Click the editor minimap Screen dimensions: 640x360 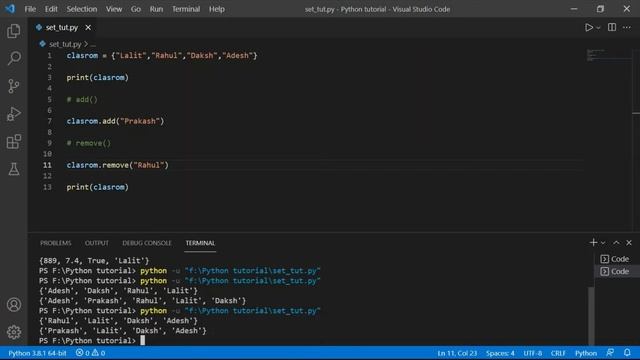point(609,55)
